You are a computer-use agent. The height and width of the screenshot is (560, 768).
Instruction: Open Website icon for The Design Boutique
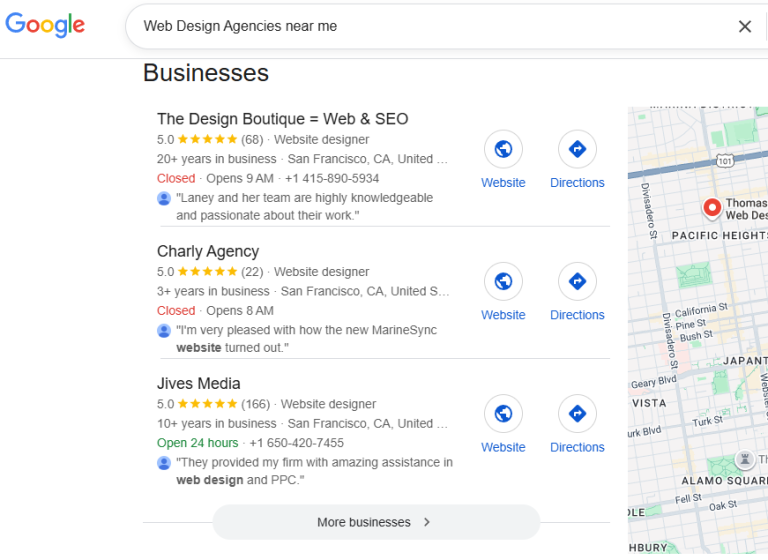(x=503, y=149)
